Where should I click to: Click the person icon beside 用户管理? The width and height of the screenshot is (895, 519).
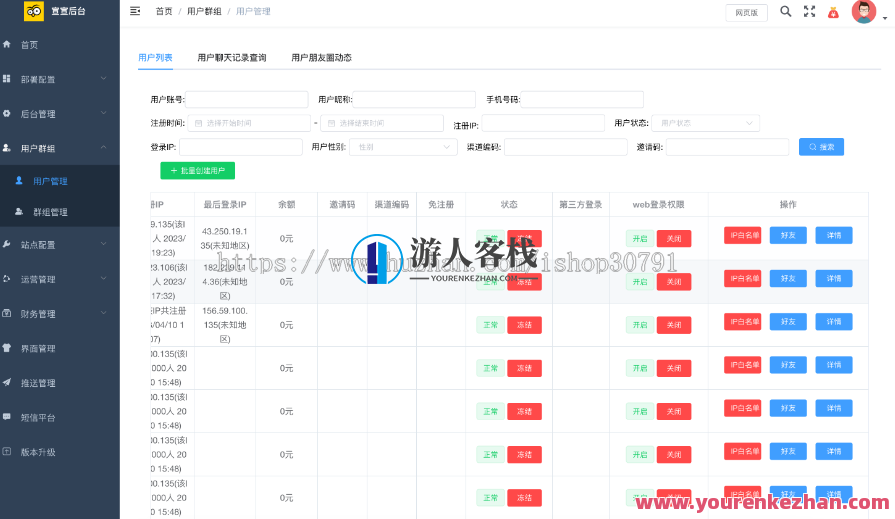pyautogui.click(x=19, y=180)
